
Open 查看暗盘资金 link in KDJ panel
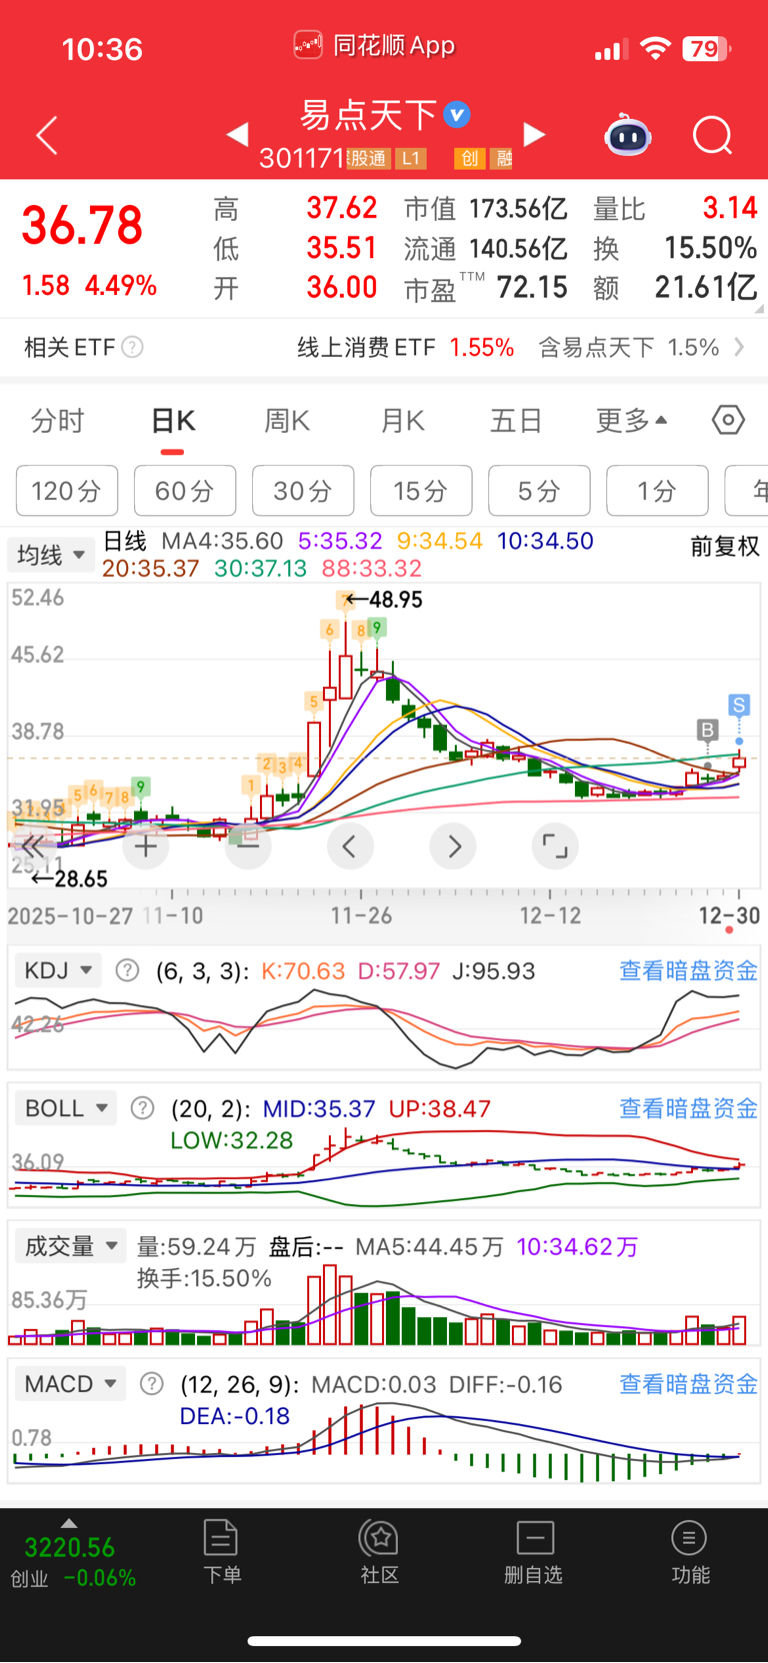[x=688, y=970]
